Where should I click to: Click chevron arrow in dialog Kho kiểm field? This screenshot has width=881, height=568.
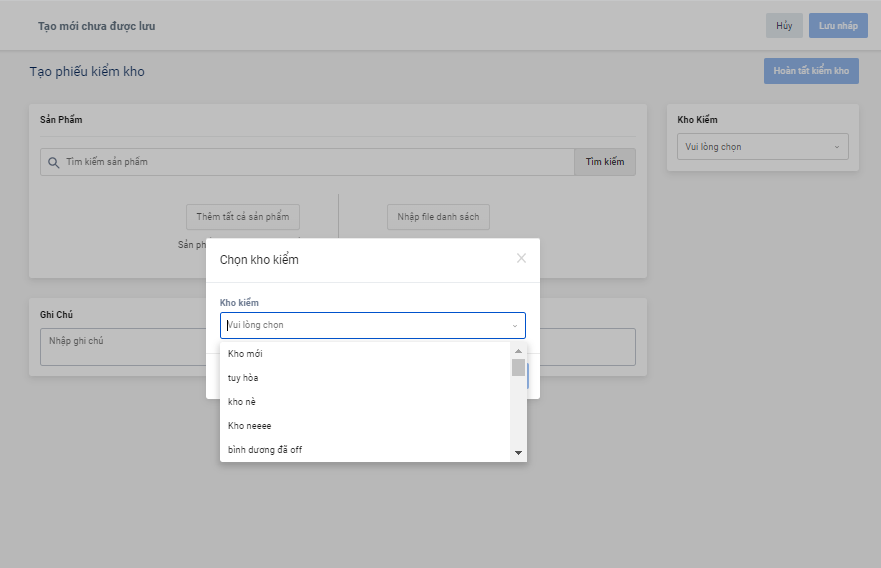pos(515,326)
